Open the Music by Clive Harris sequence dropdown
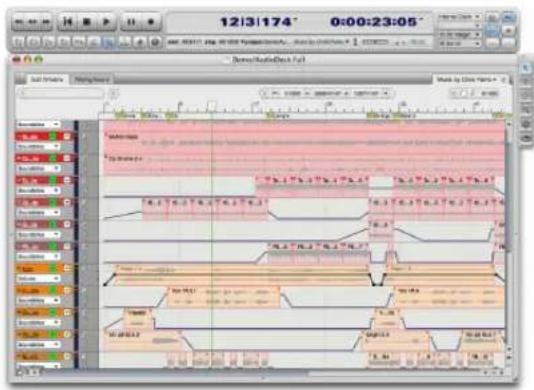This screenshot has width=534, height=390. tap(466, 80)
